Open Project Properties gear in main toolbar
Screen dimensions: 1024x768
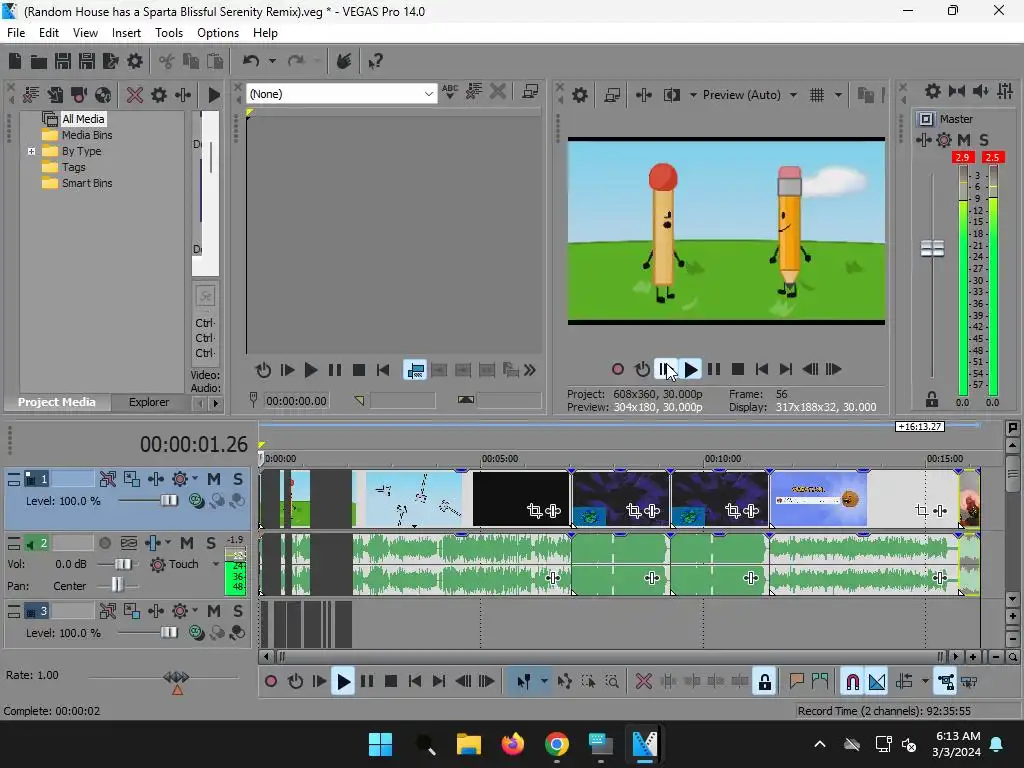(135, 61)
